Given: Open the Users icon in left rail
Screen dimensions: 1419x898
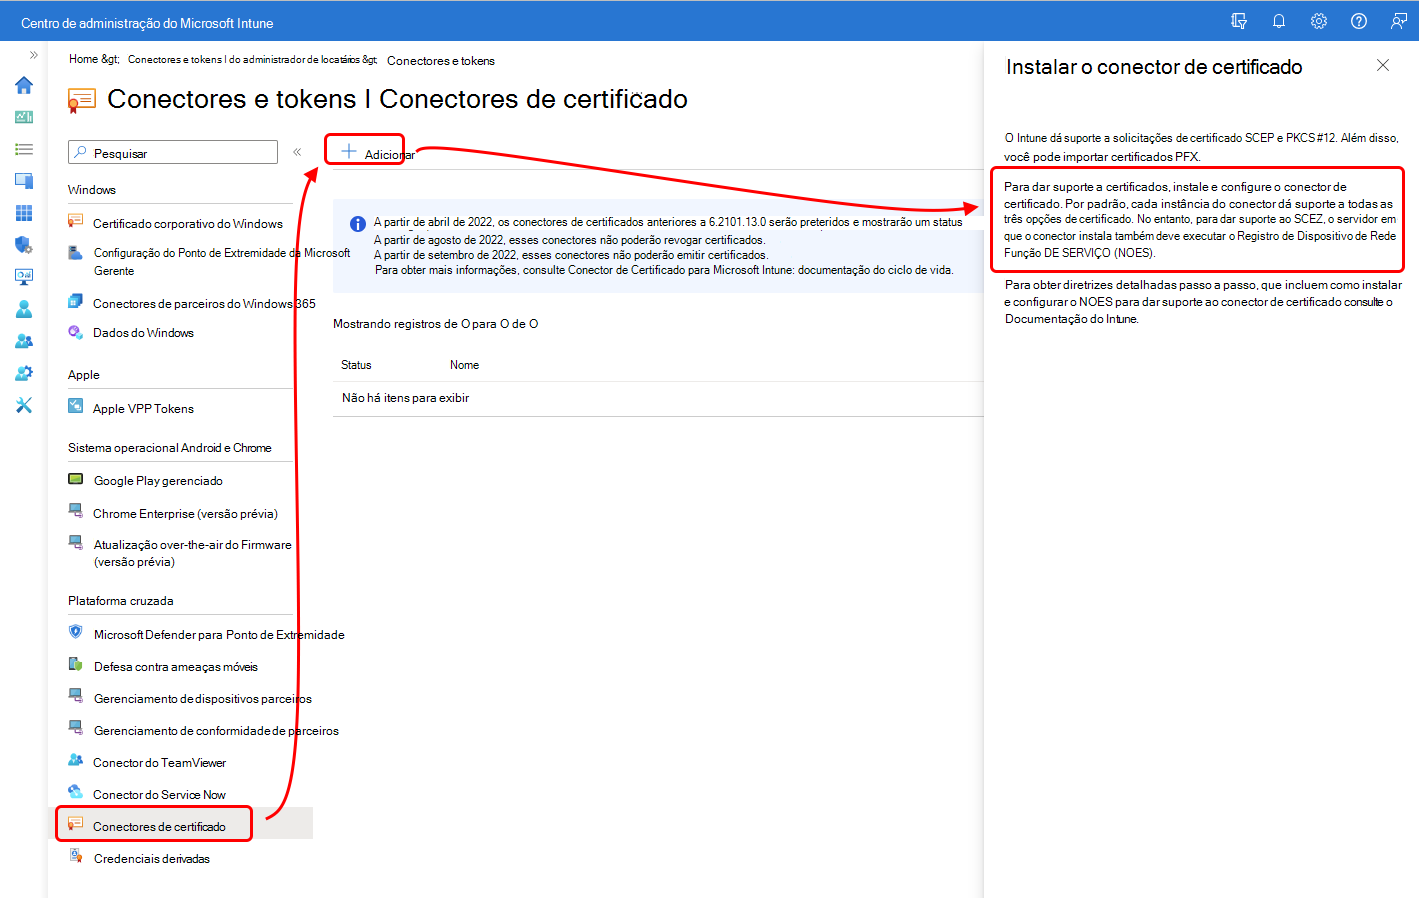Looking at the screenshot, I should pos(24,309).
